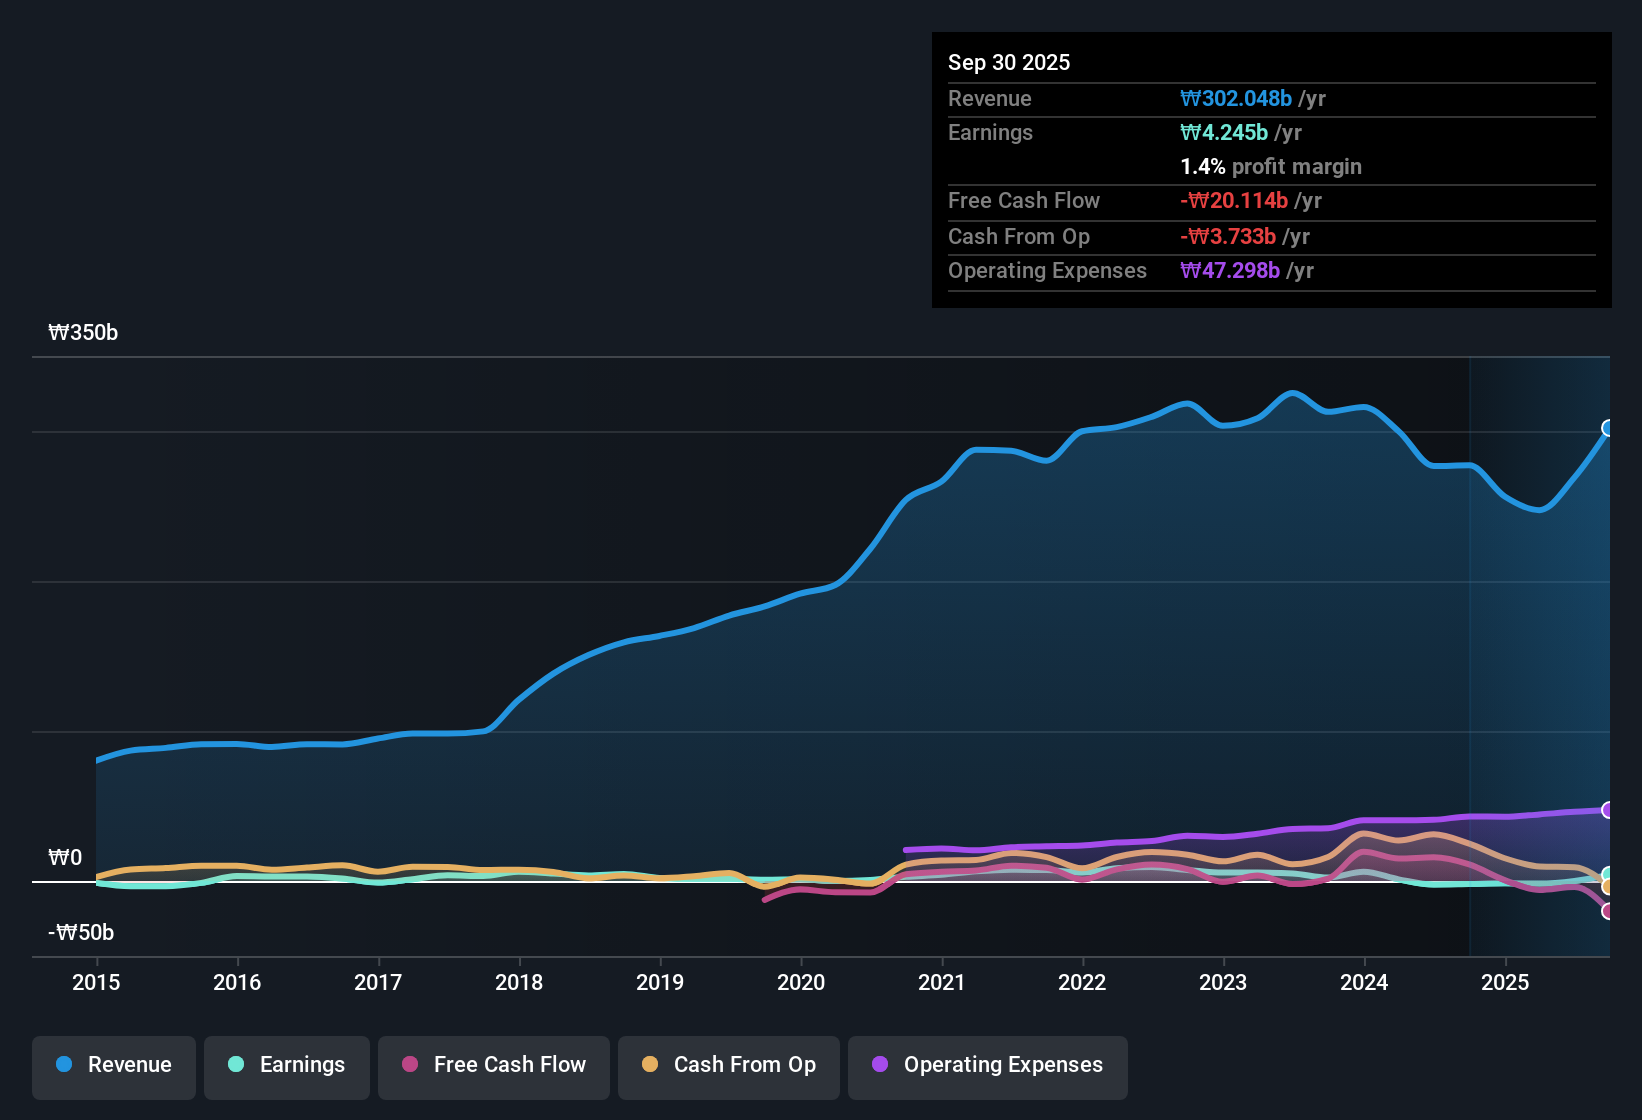Viewport: 1642px width, 1120px height.
Task: Expand the Free Cash Flow legend item
Action: coord(493,1065)
